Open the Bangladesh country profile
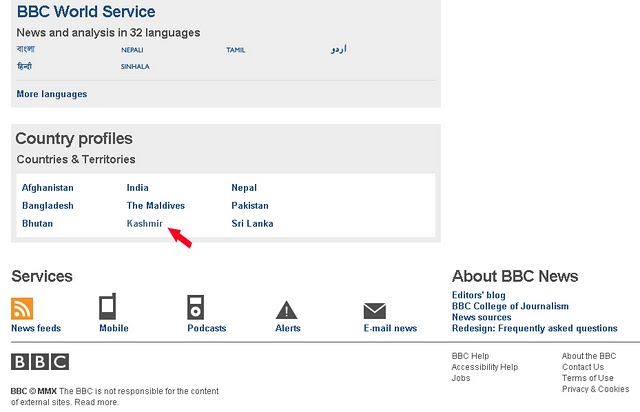640x412 pixels. point(48,206)
